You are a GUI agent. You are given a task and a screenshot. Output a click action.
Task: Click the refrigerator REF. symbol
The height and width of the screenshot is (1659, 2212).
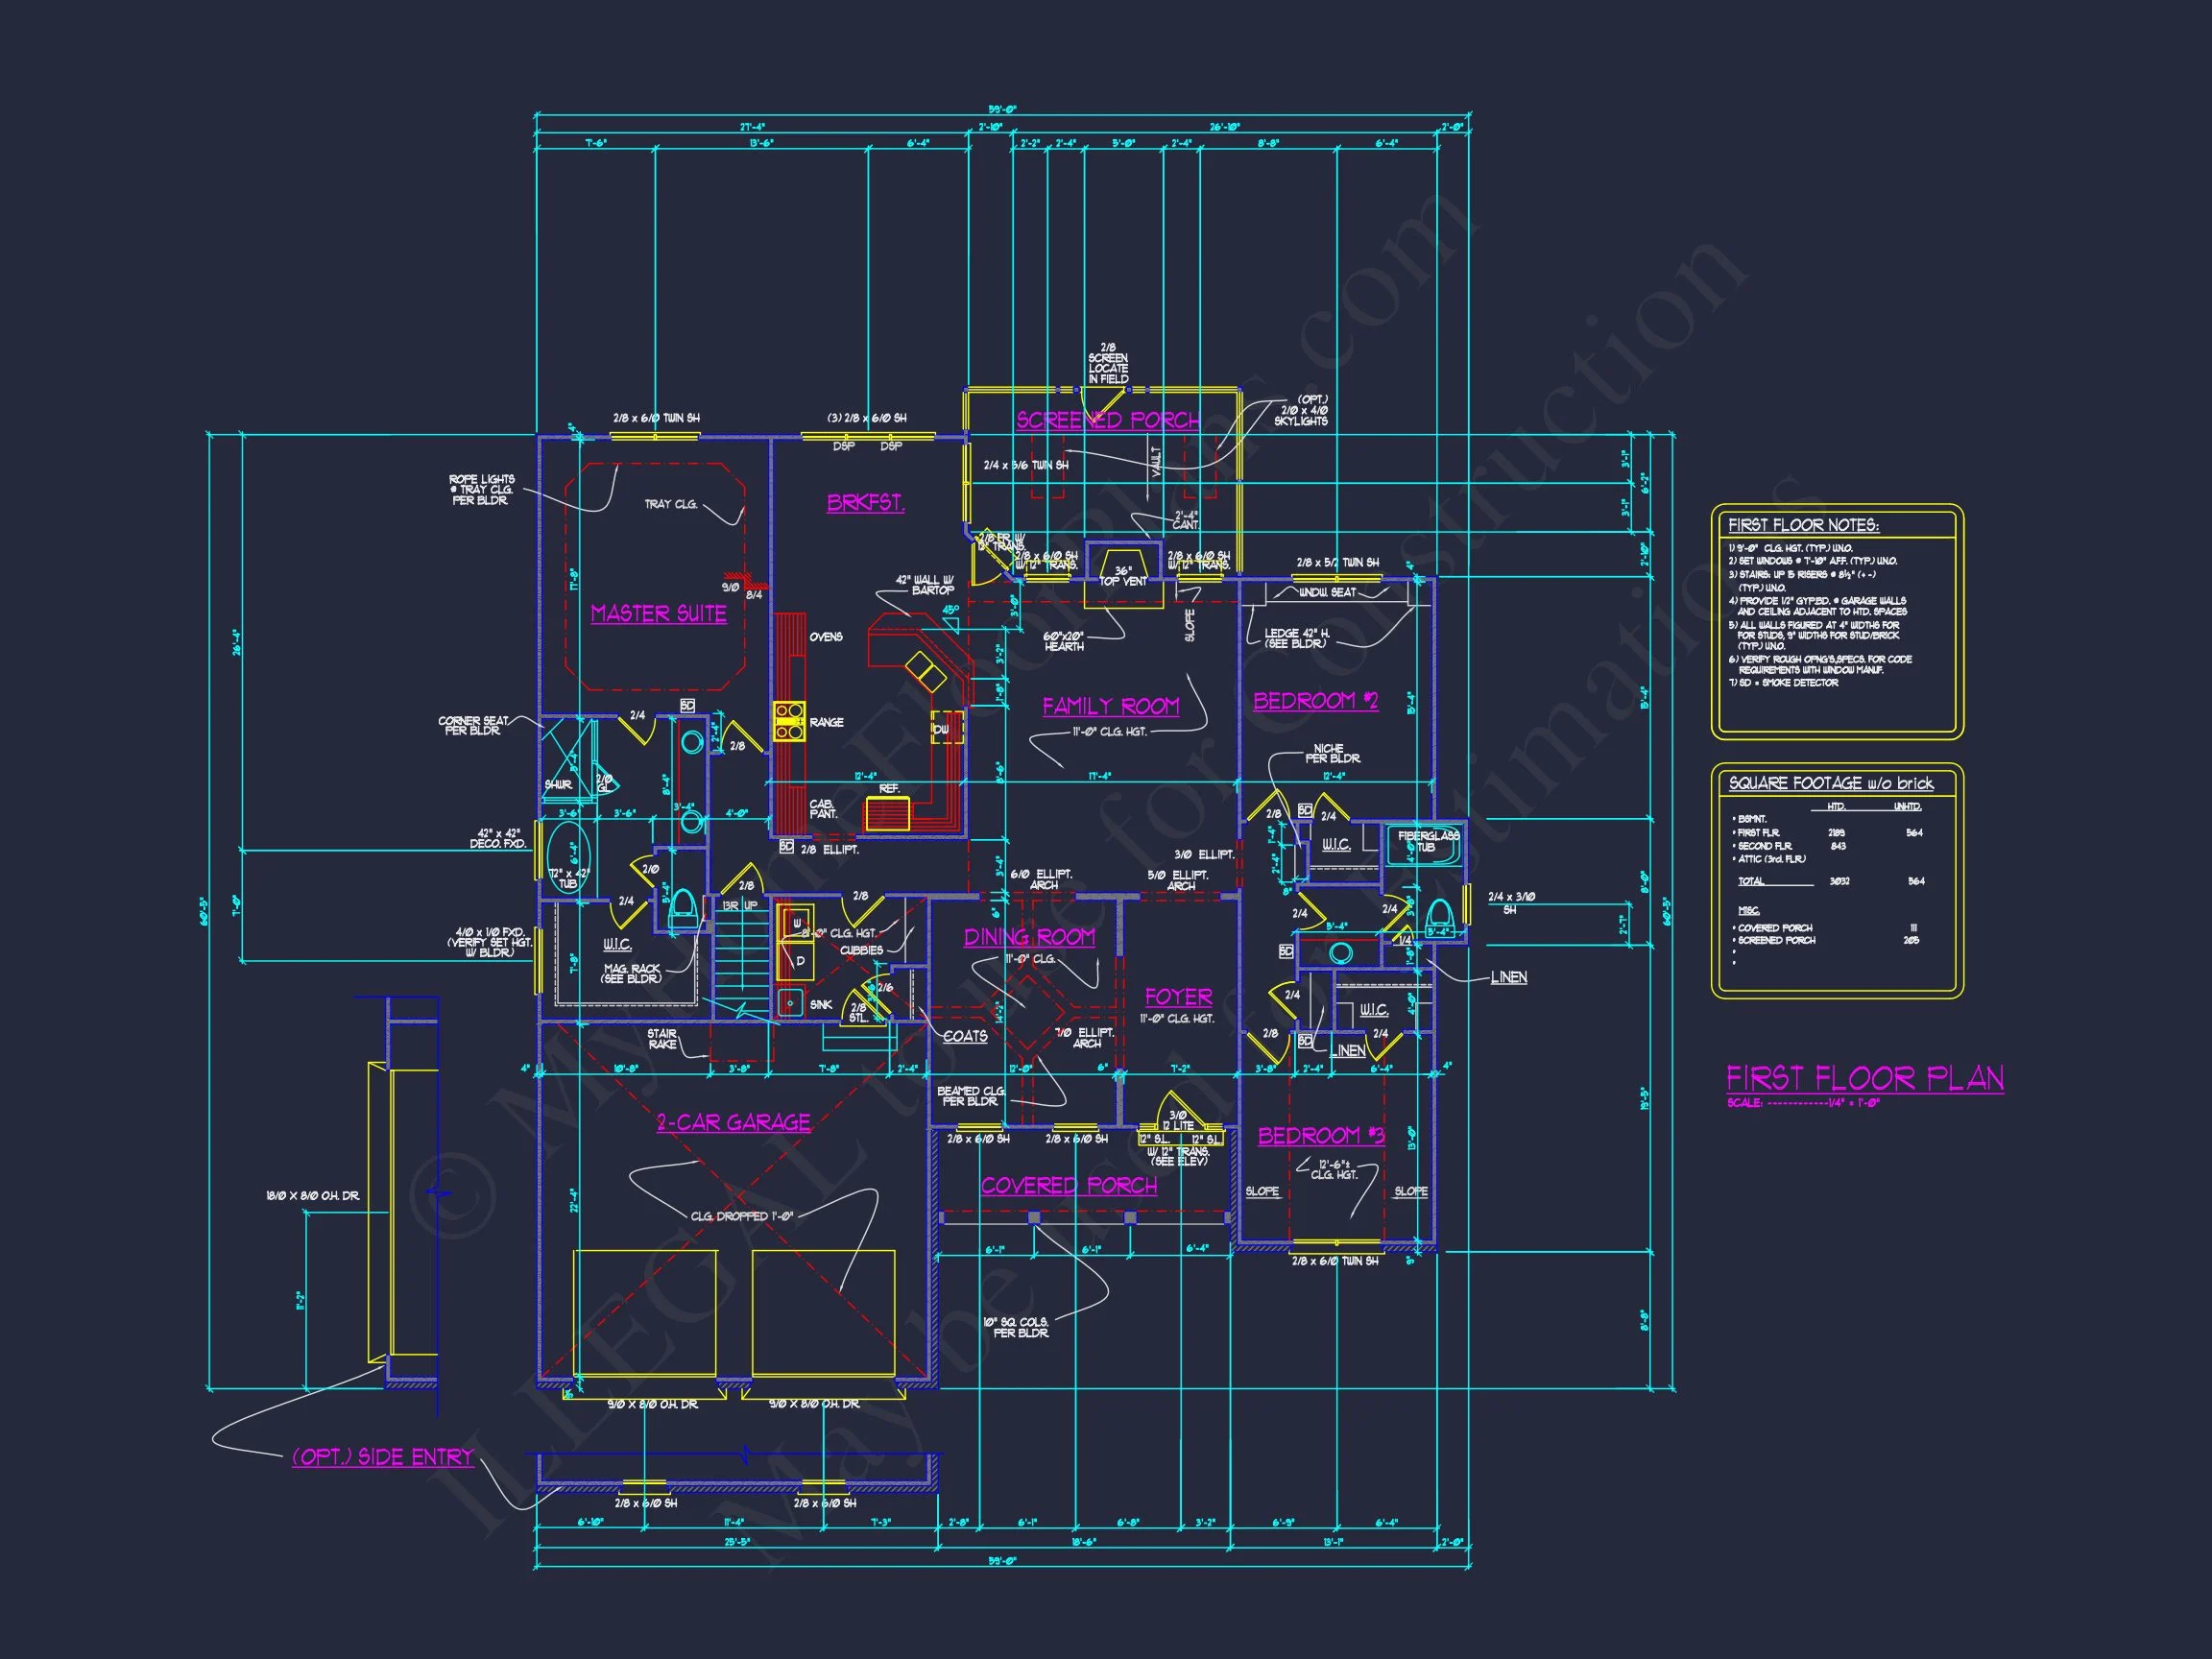coord(889,814)
